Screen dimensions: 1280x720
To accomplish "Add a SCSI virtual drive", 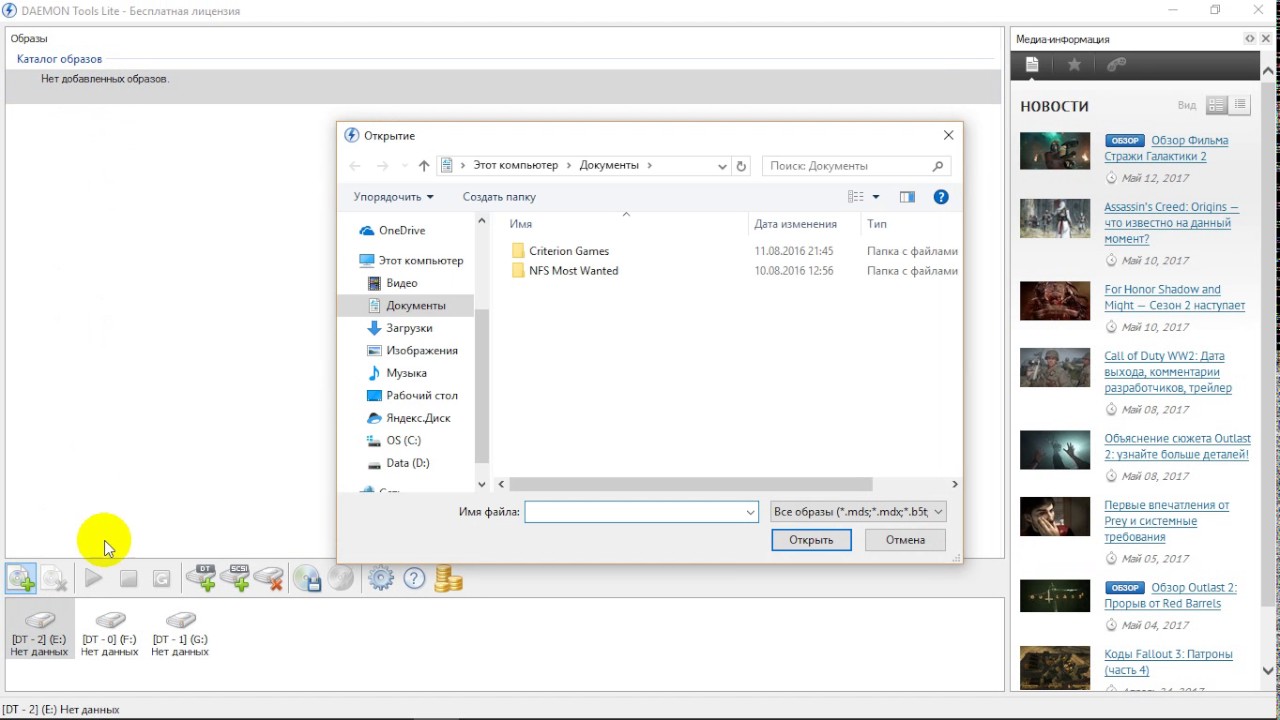I will pyautogui.click(x=235, y=578).
